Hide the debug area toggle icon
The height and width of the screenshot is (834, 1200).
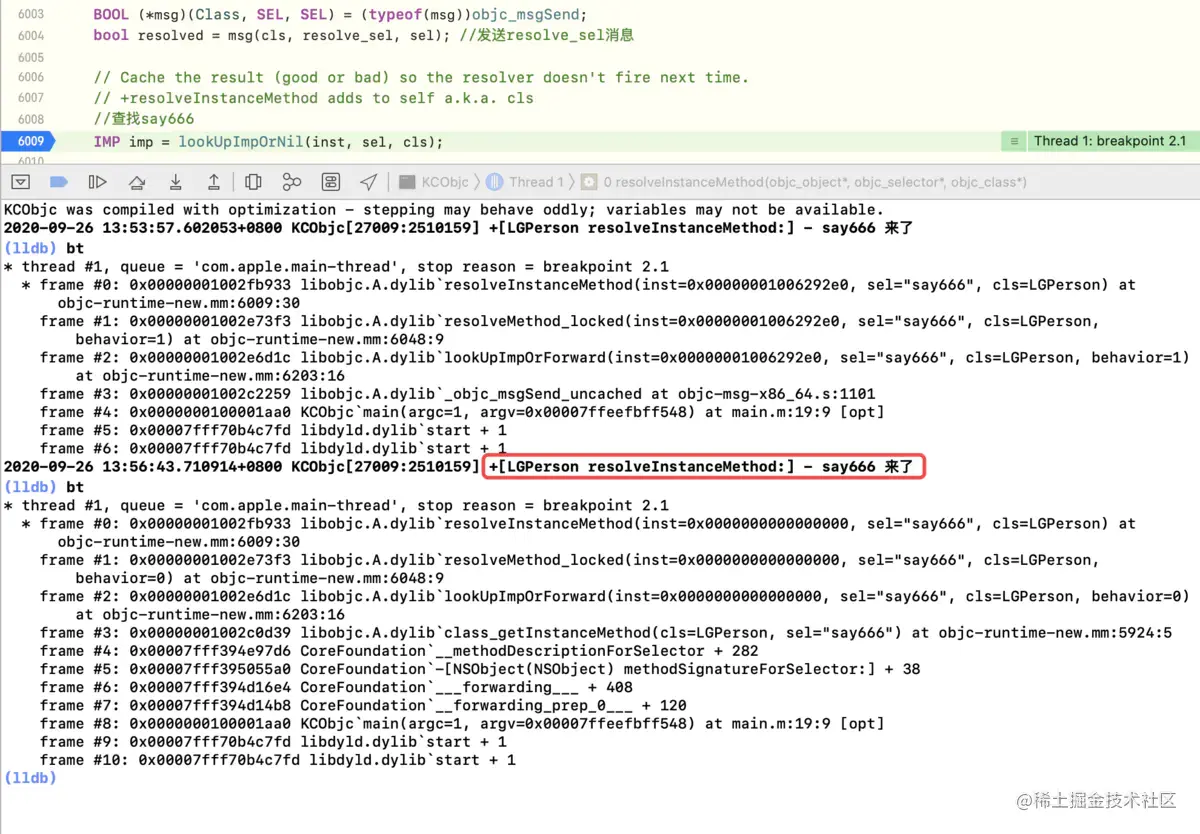tap(21, 182)
